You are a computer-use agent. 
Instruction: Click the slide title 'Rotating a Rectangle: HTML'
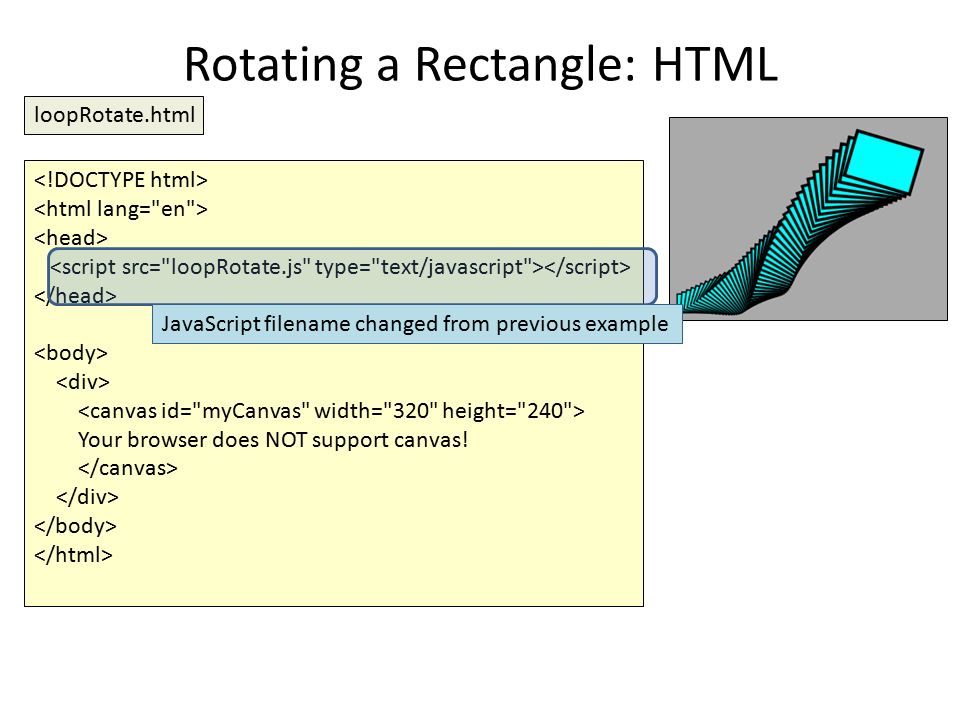click(x=481, y=65)
